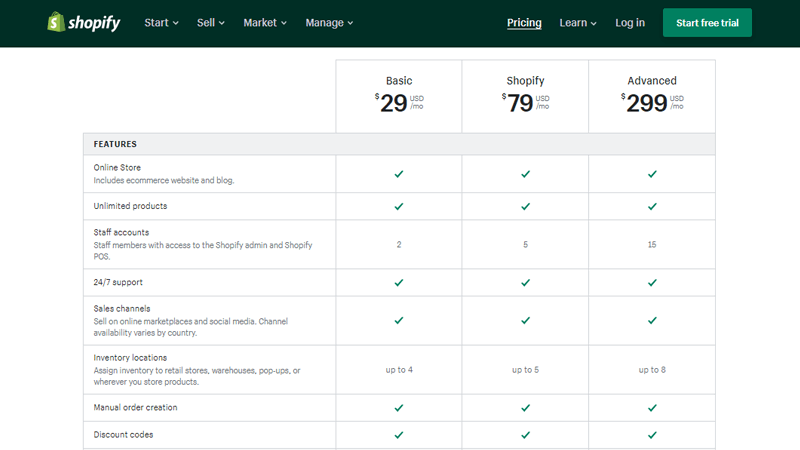Click 'Sell on online marketplaces' description text

(x=190, y=327)
